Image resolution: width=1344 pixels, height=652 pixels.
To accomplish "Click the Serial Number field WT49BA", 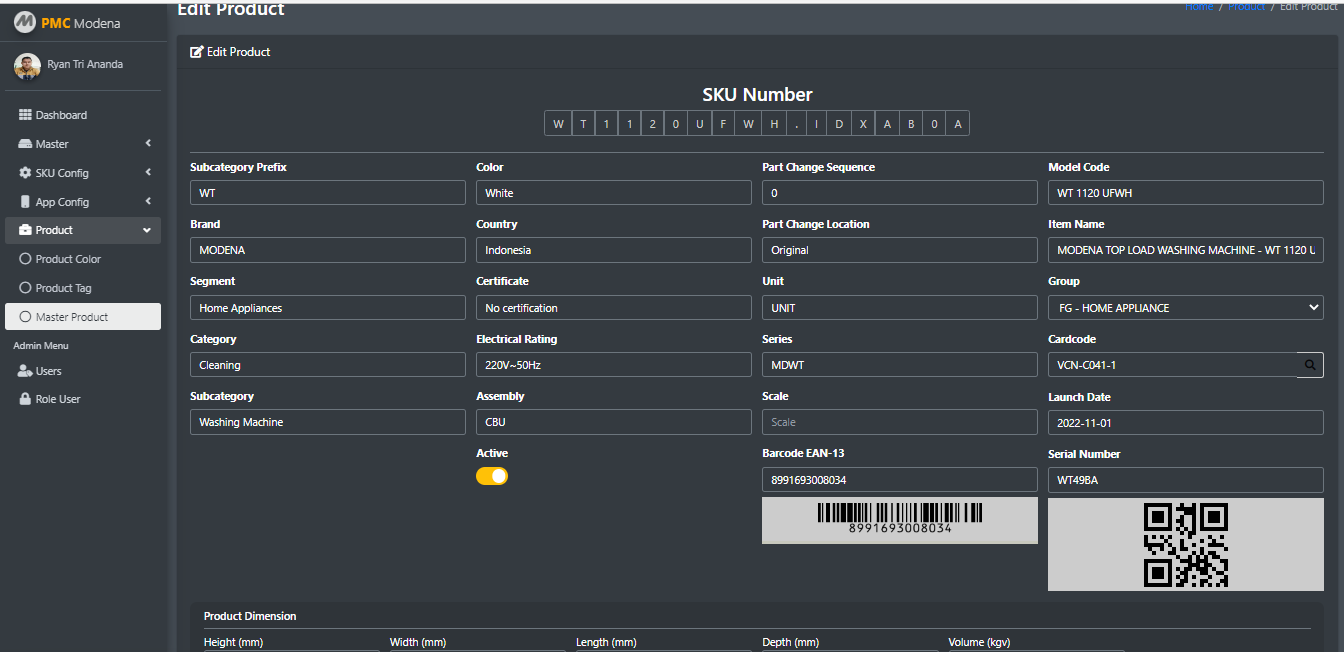I will coord(1186,480).
